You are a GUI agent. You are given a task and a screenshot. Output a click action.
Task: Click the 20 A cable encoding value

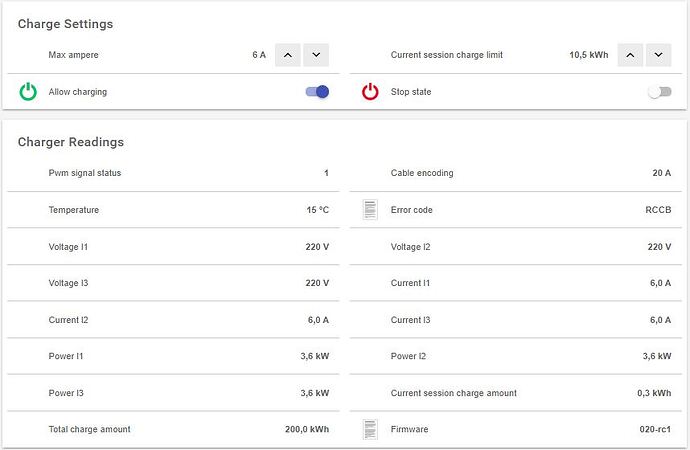[661, 173]
